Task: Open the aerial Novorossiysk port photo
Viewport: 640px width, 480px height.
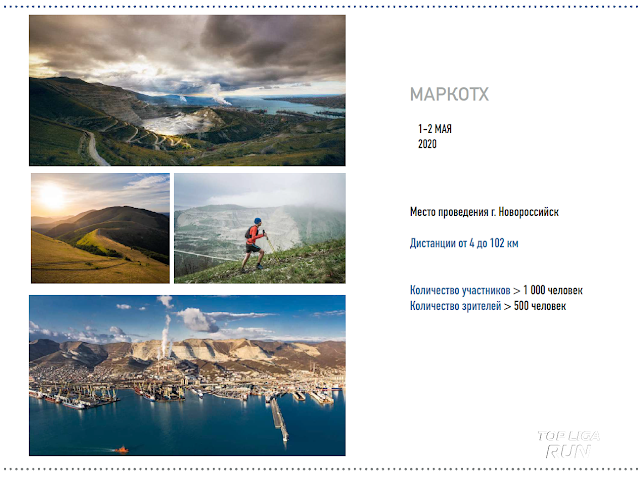Action: pyautogui.click(x=187, y=375)
